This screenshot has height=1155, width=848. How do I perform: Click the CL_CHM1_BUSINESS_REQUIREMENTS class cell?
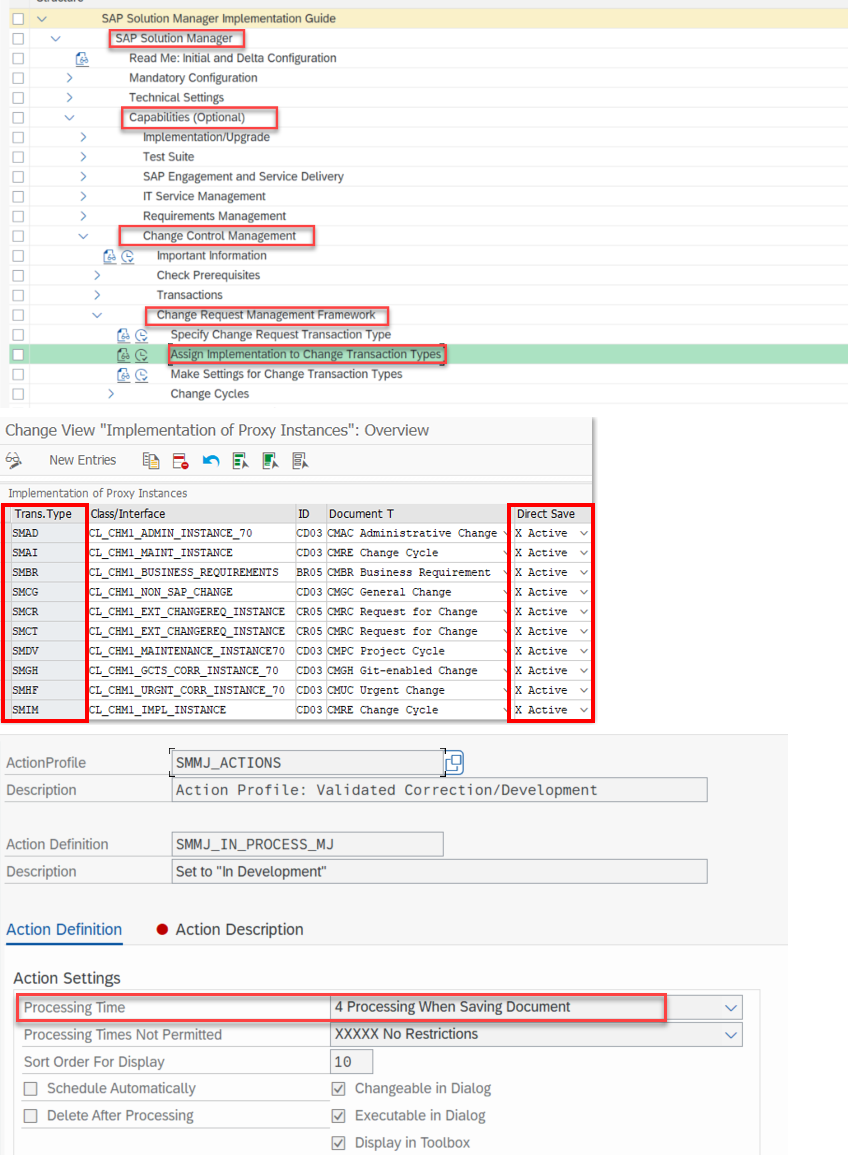pos(191,572)
